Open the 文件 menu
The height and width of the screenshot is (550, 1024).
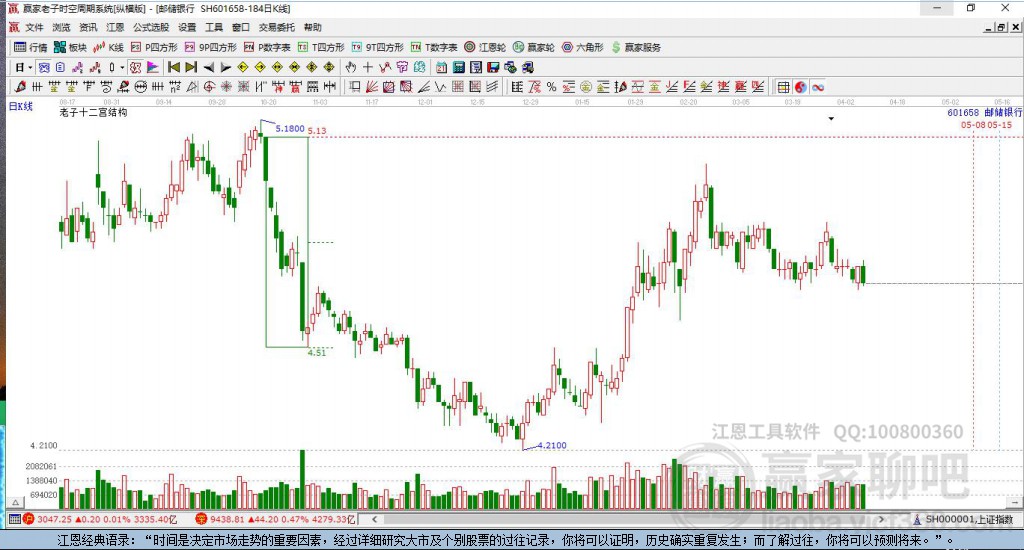(34, 27)
